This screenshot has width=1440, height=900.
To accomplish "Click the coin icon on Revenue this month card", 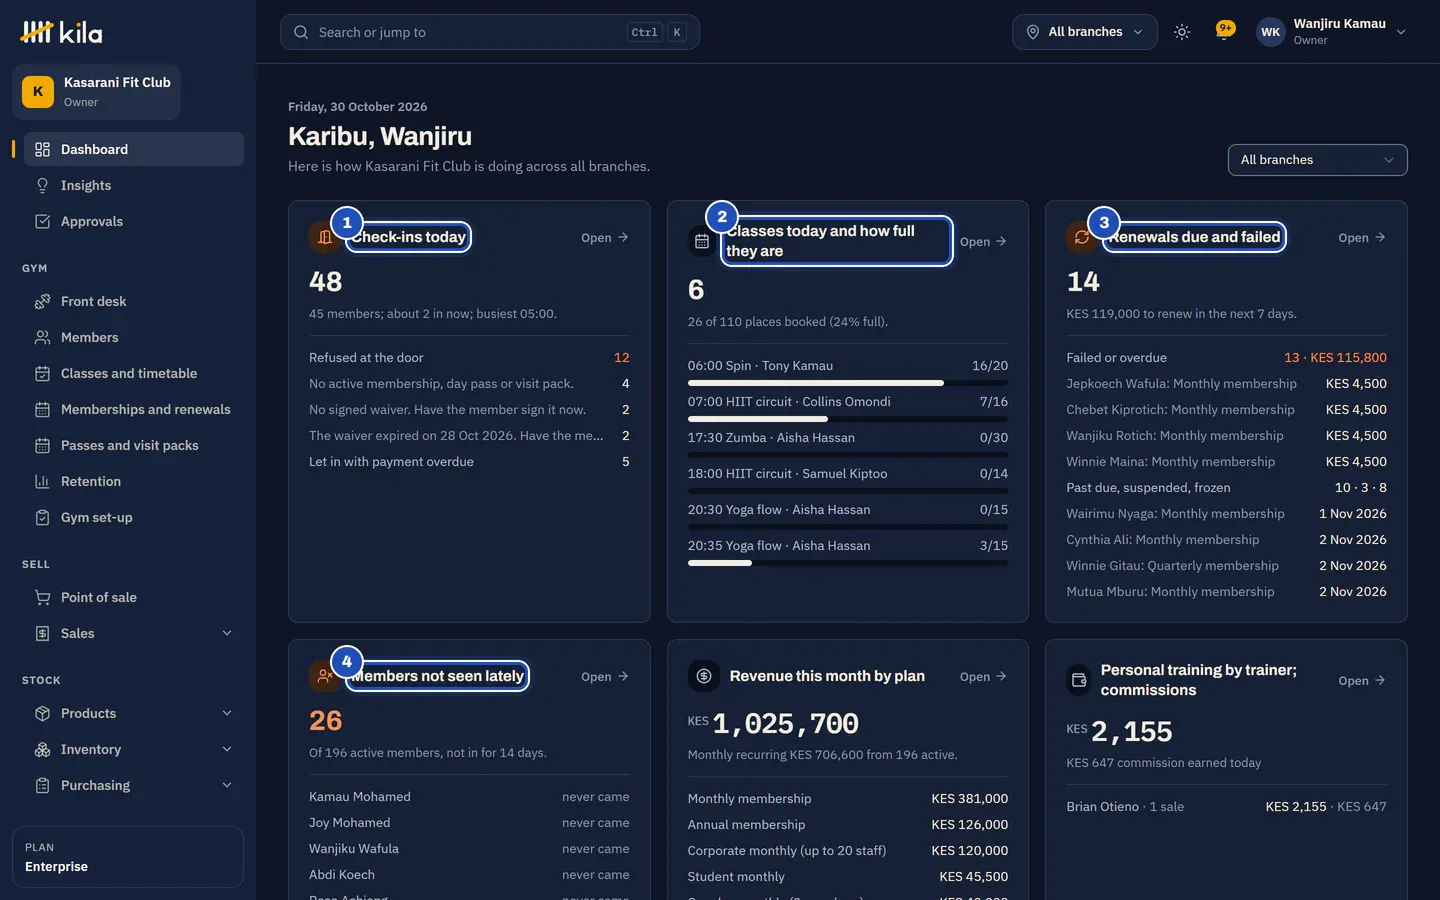I will [x=704, y=676].
